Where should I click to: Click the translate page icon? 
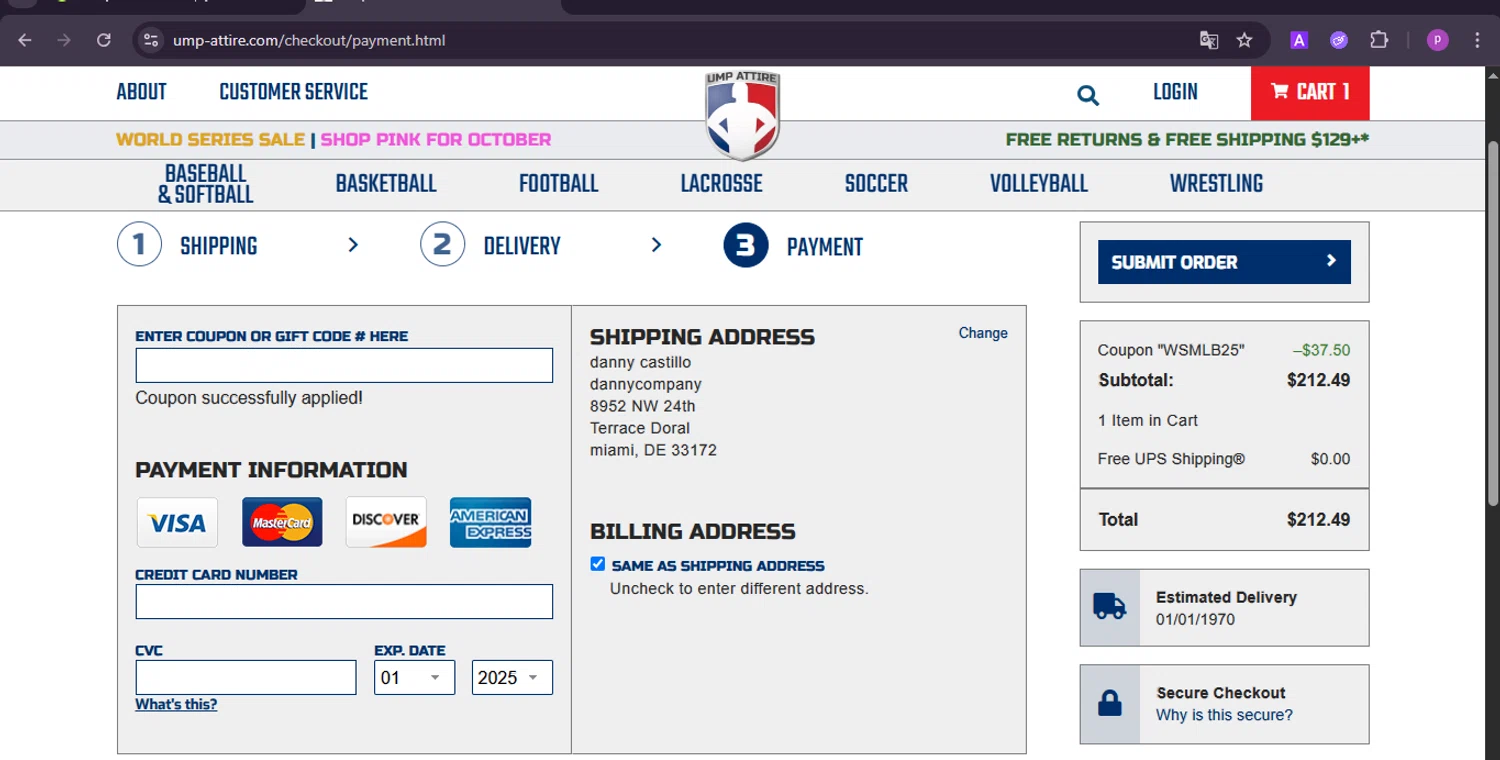click(1209, 40)
